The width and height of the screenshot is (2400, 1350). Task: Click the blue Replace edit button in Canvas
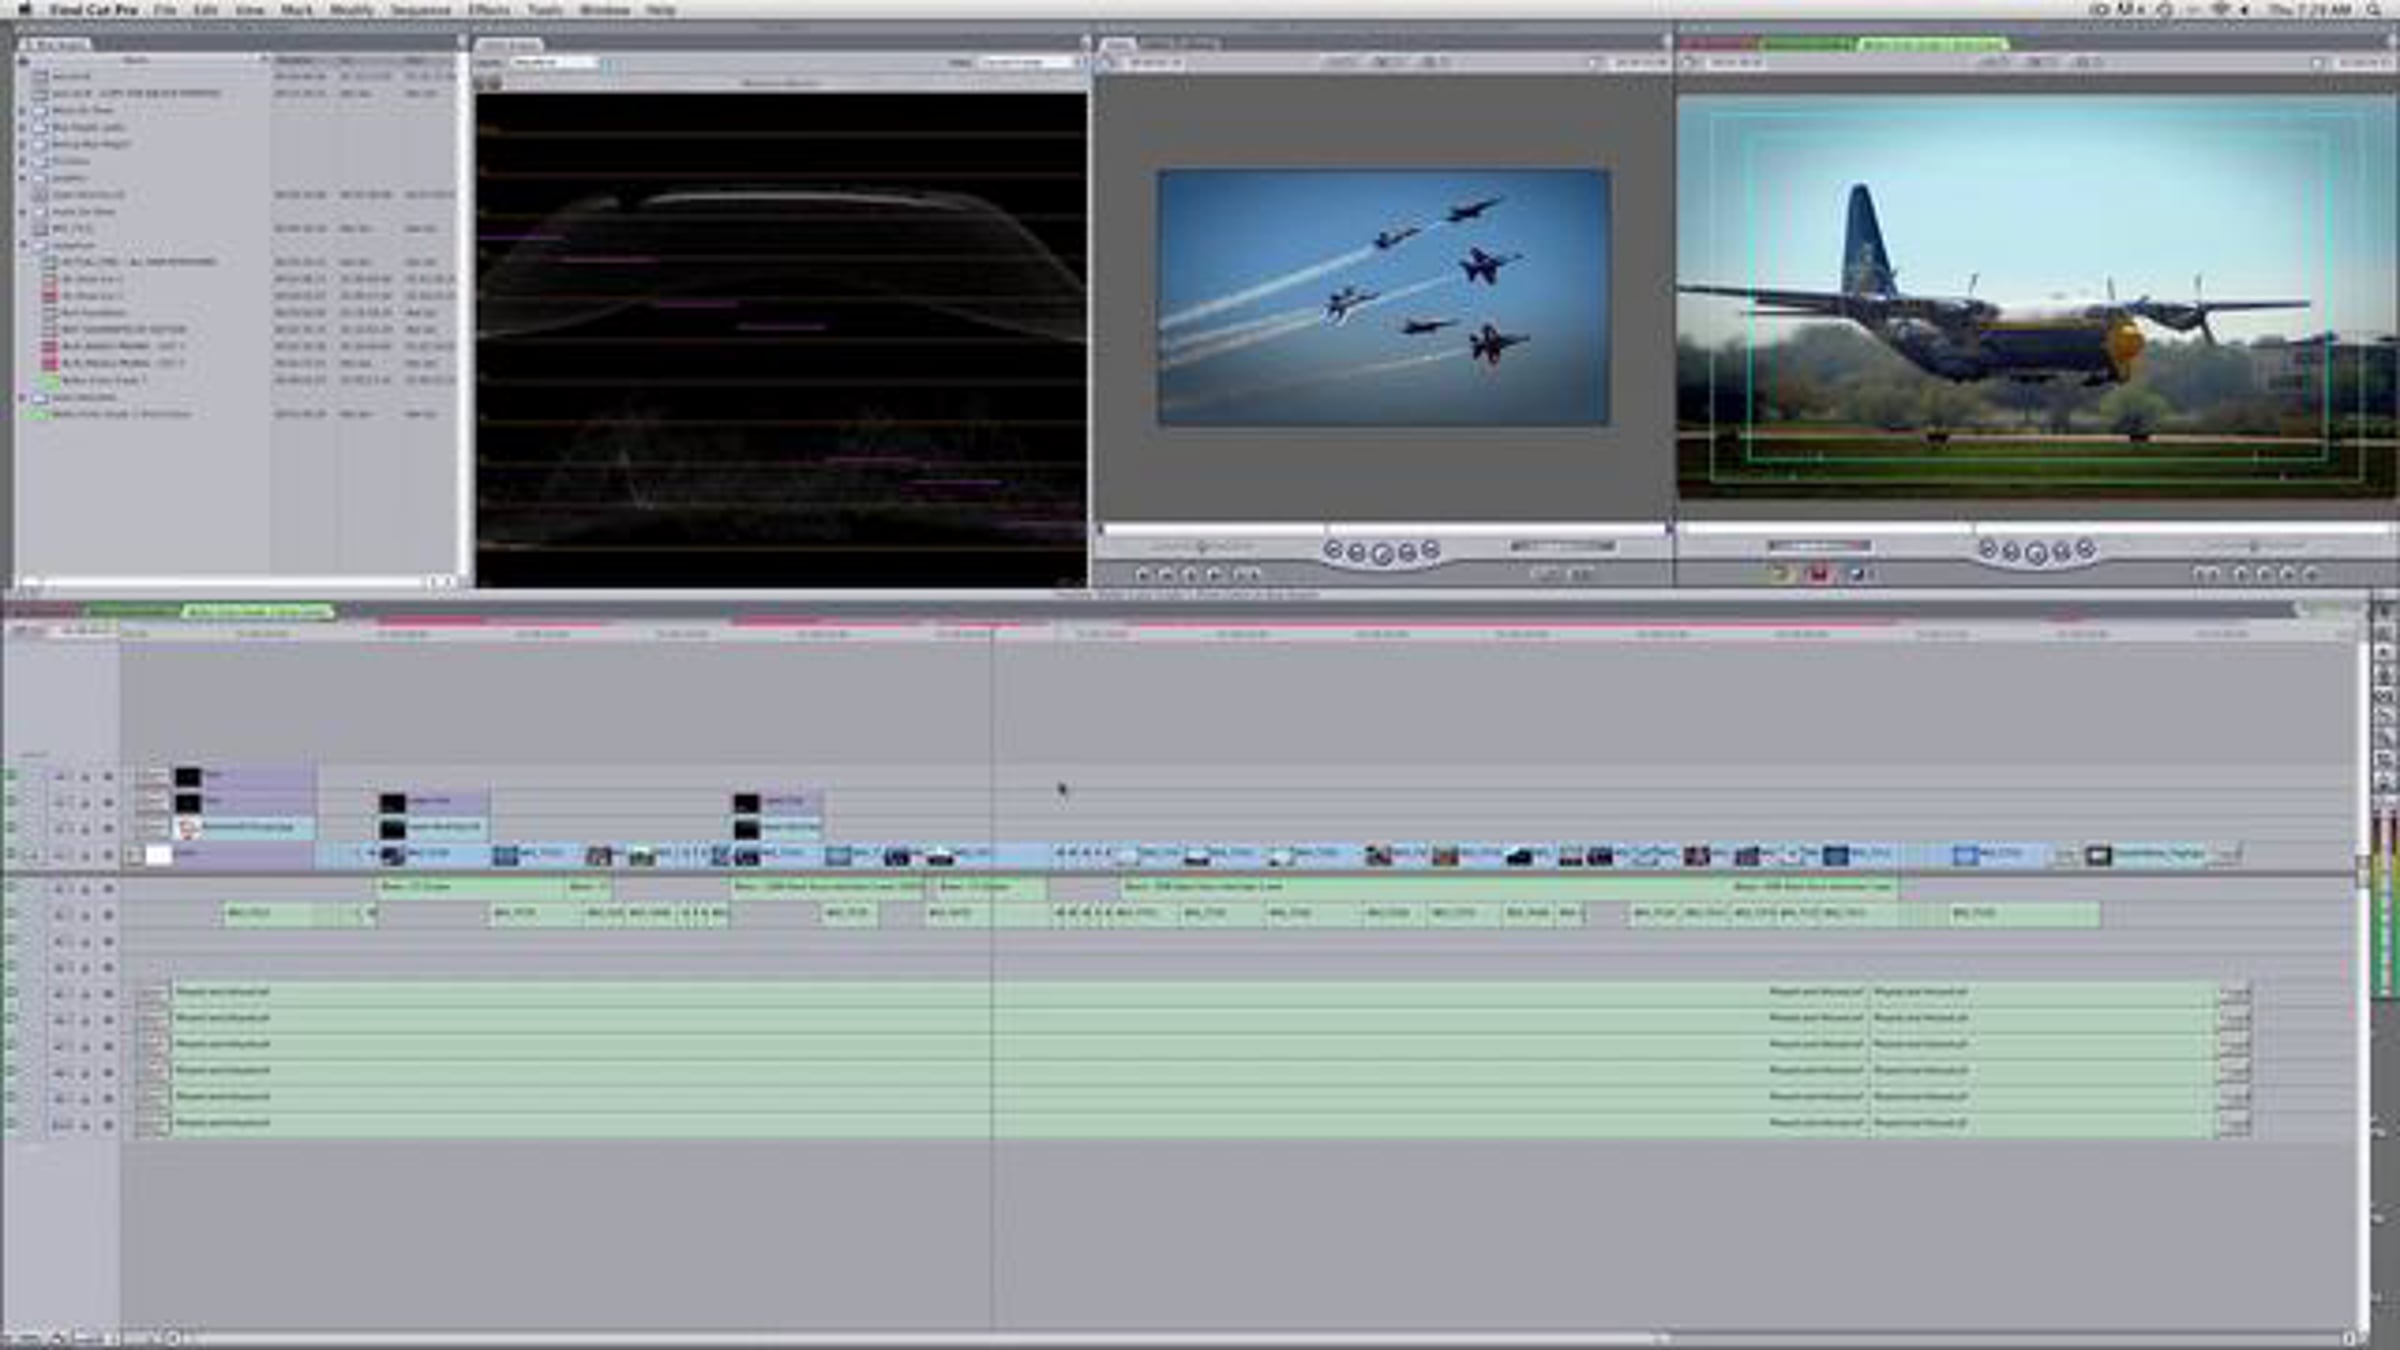click(1857, 574)
